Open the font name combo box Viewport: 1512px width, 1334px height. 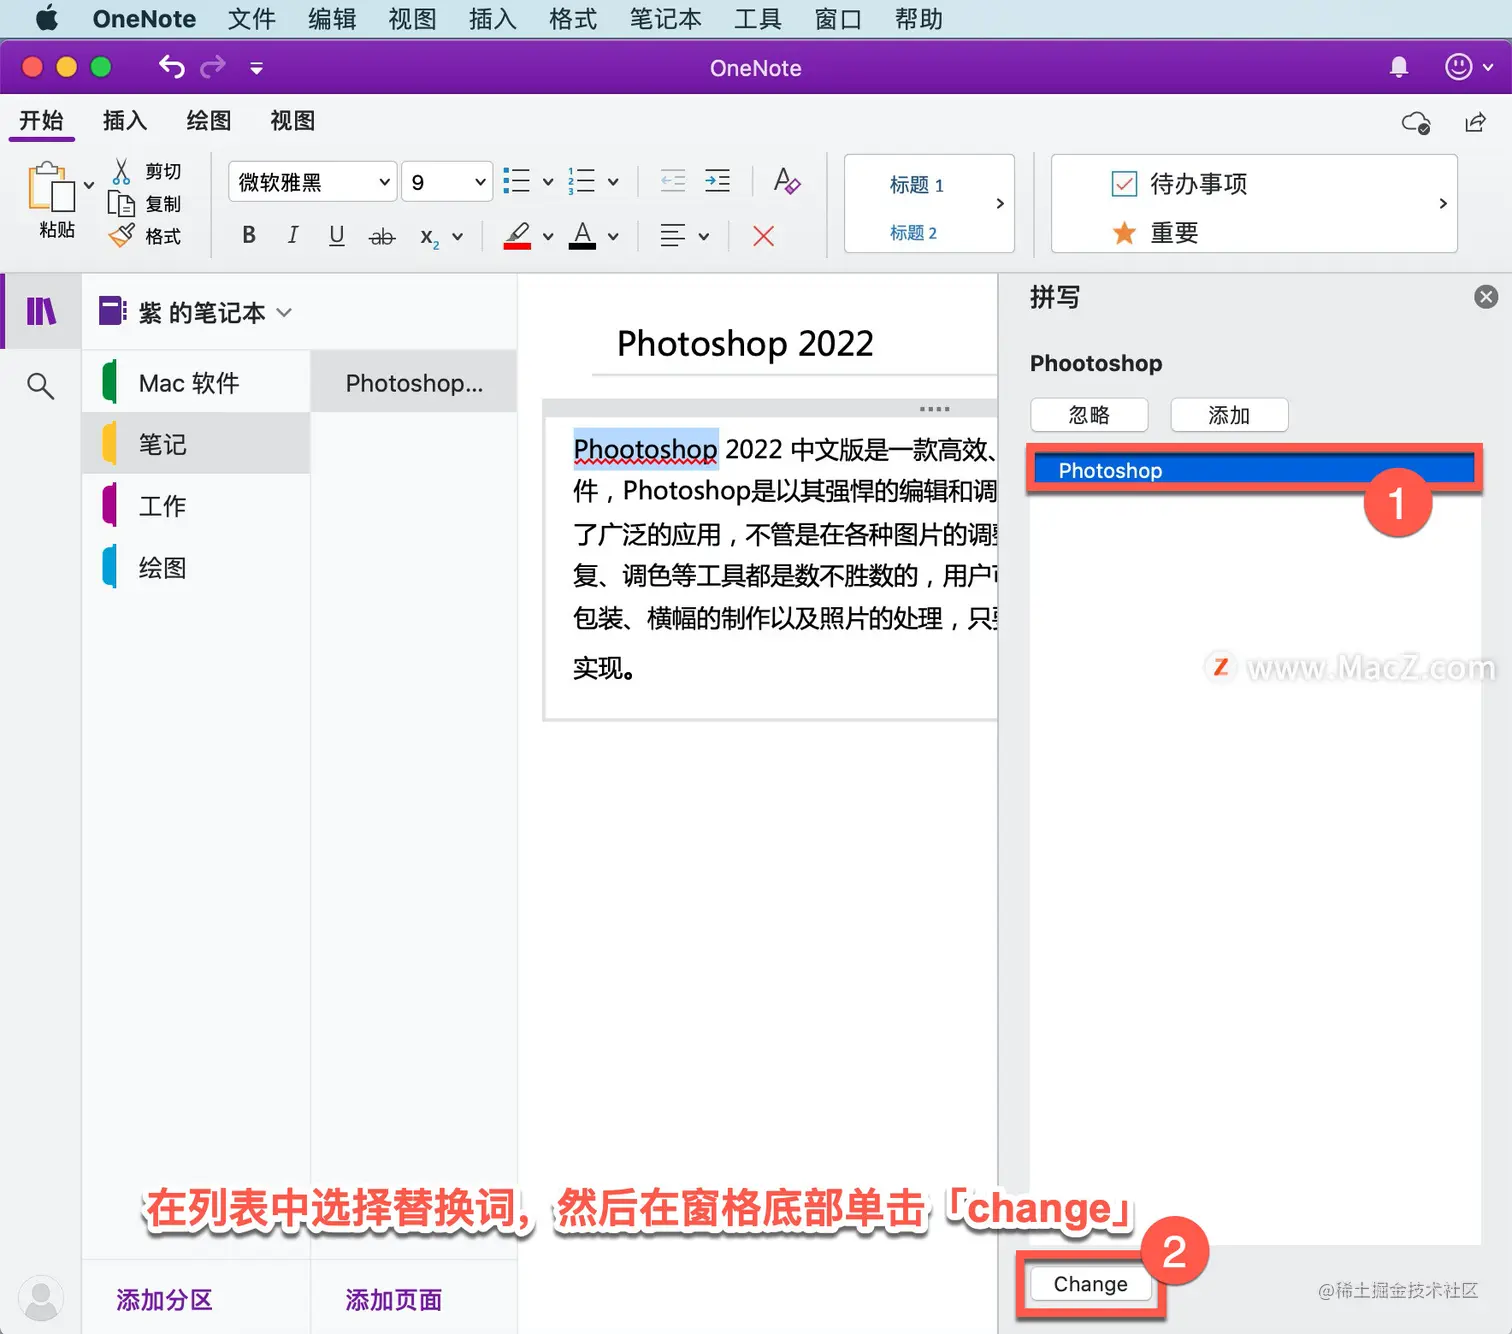[x=313, y=182]
